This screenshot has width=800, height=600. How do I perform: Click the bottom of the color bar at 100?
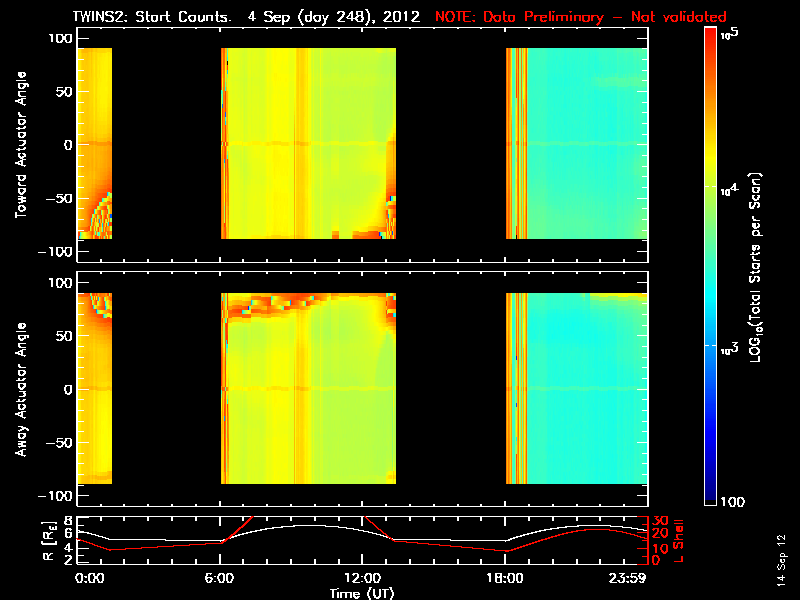[711, 500]
